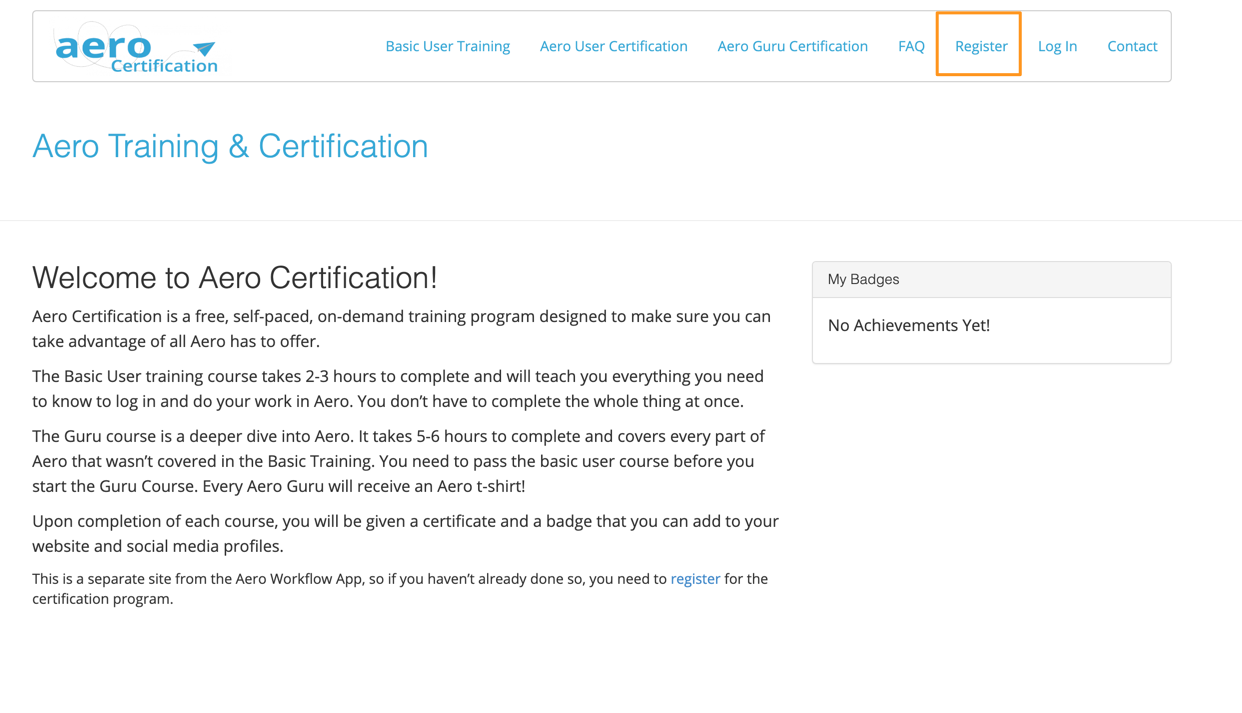Click the inline 'register' link in text
Screen dimensions: 1242x713
[695, 579]
